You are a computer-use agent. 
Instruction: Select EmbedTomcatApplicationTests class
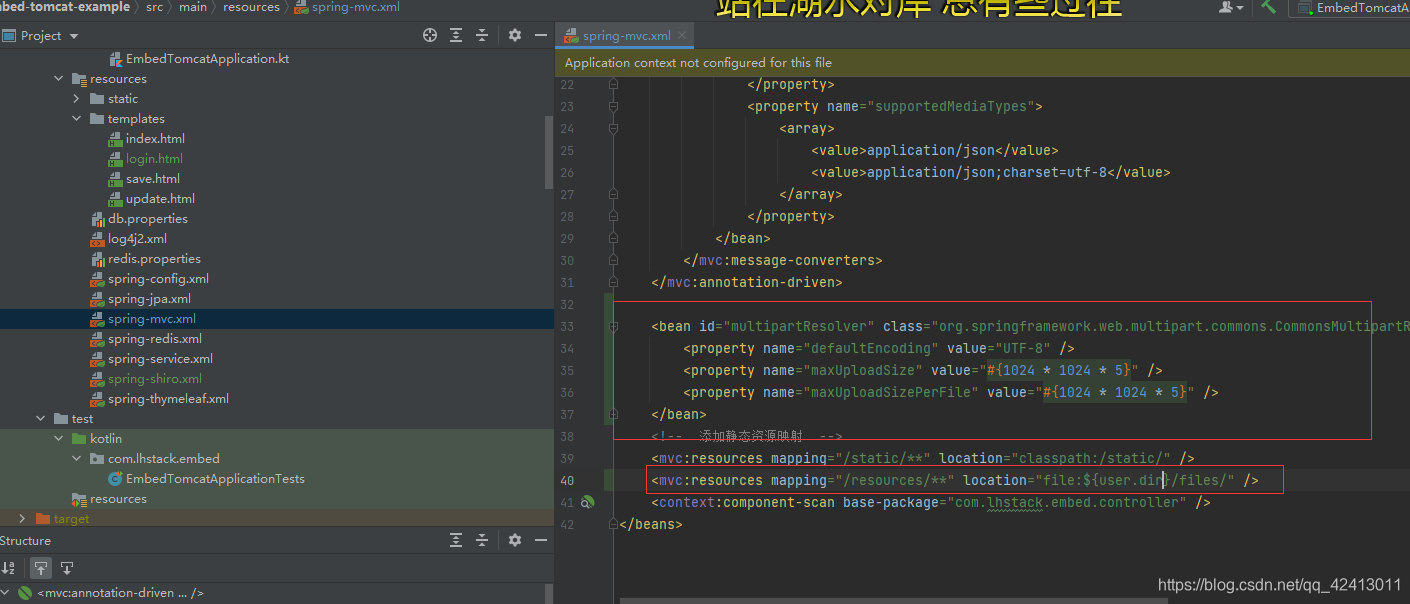tap(215, 479)
